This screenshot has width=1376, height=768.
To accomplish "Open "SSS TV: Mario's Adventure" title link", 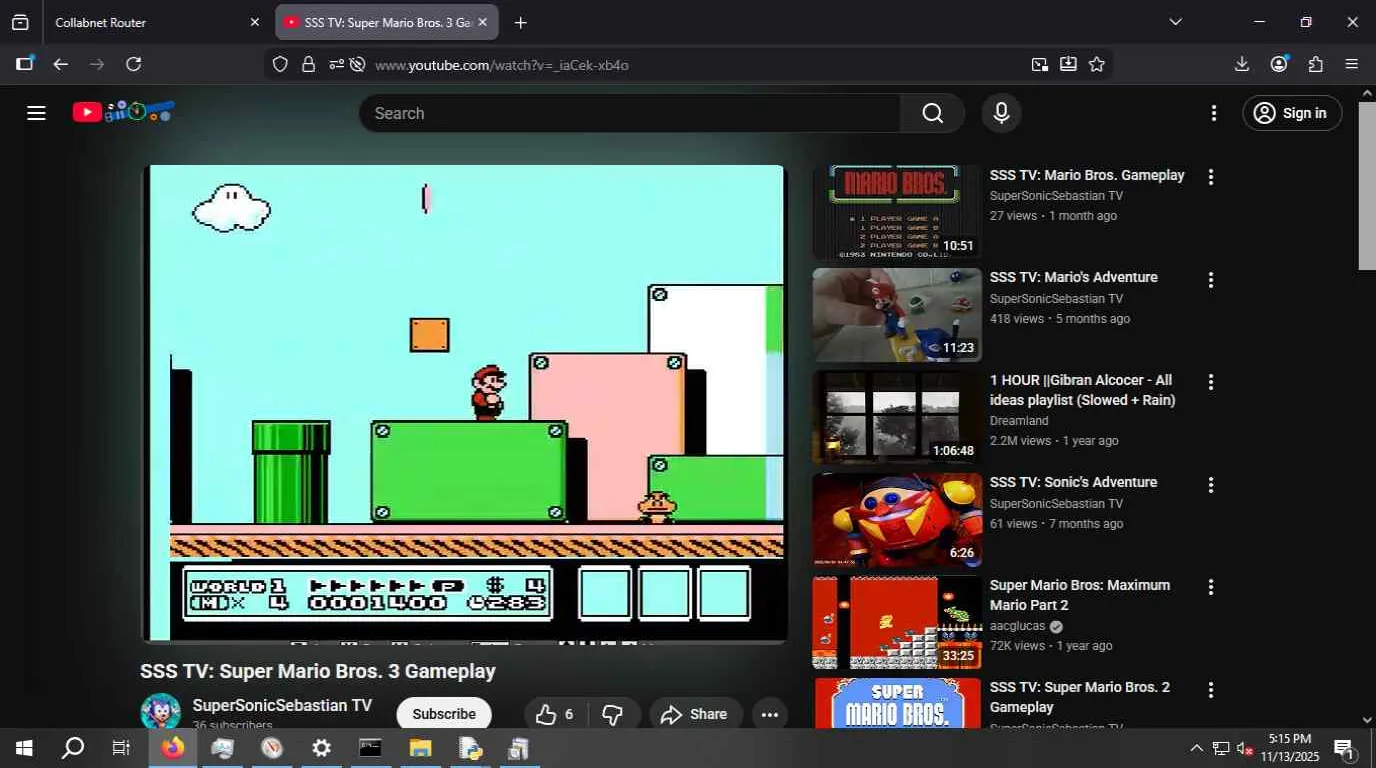I will (x=1074, y=277).
